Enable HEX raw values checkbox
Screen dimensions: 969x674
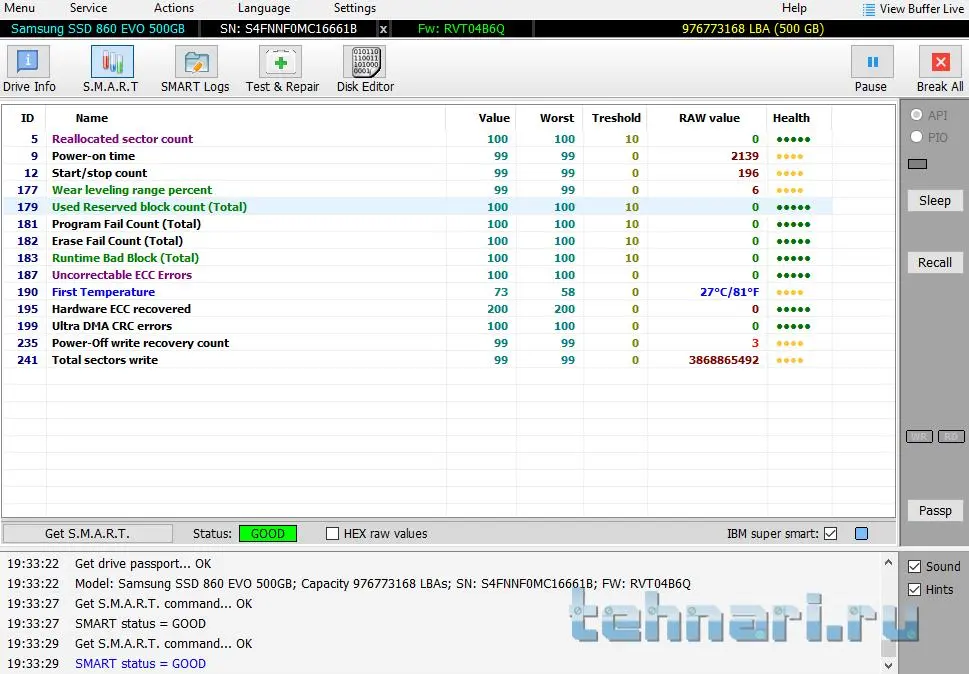coord(332,533)
